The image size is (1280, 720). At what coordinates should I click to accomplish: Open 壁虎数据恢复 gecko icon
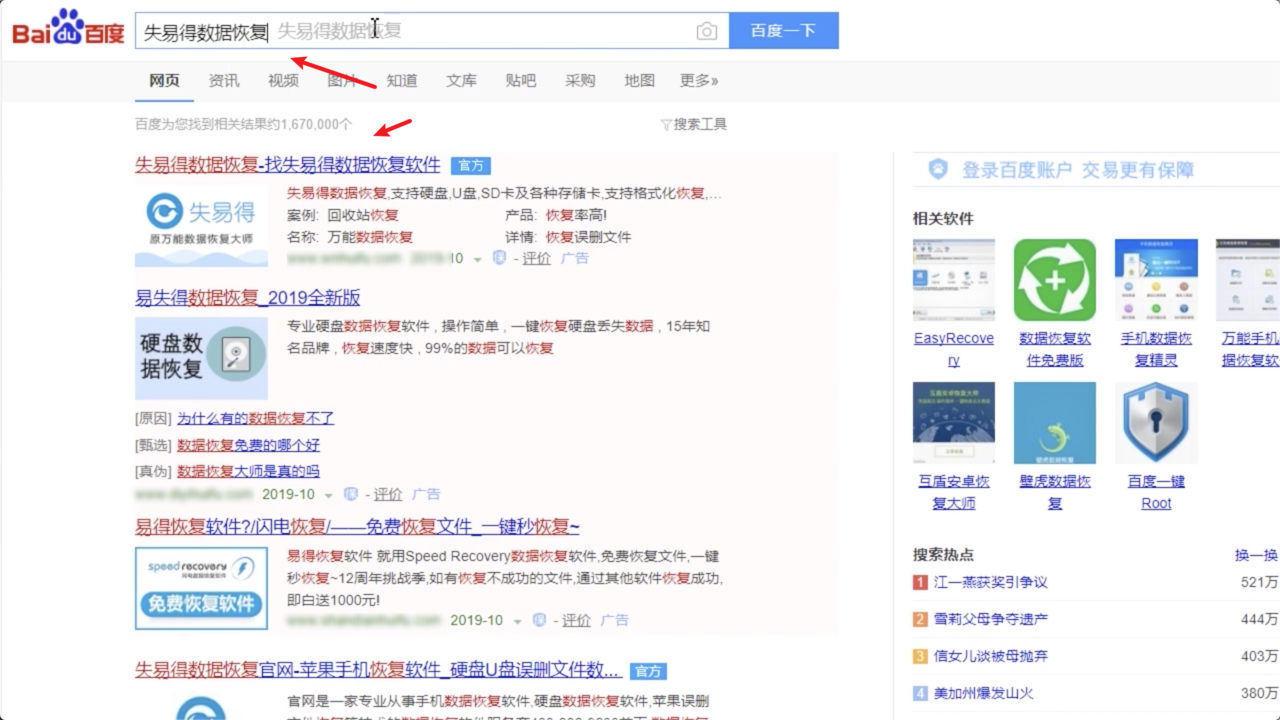coord(1055,423)
